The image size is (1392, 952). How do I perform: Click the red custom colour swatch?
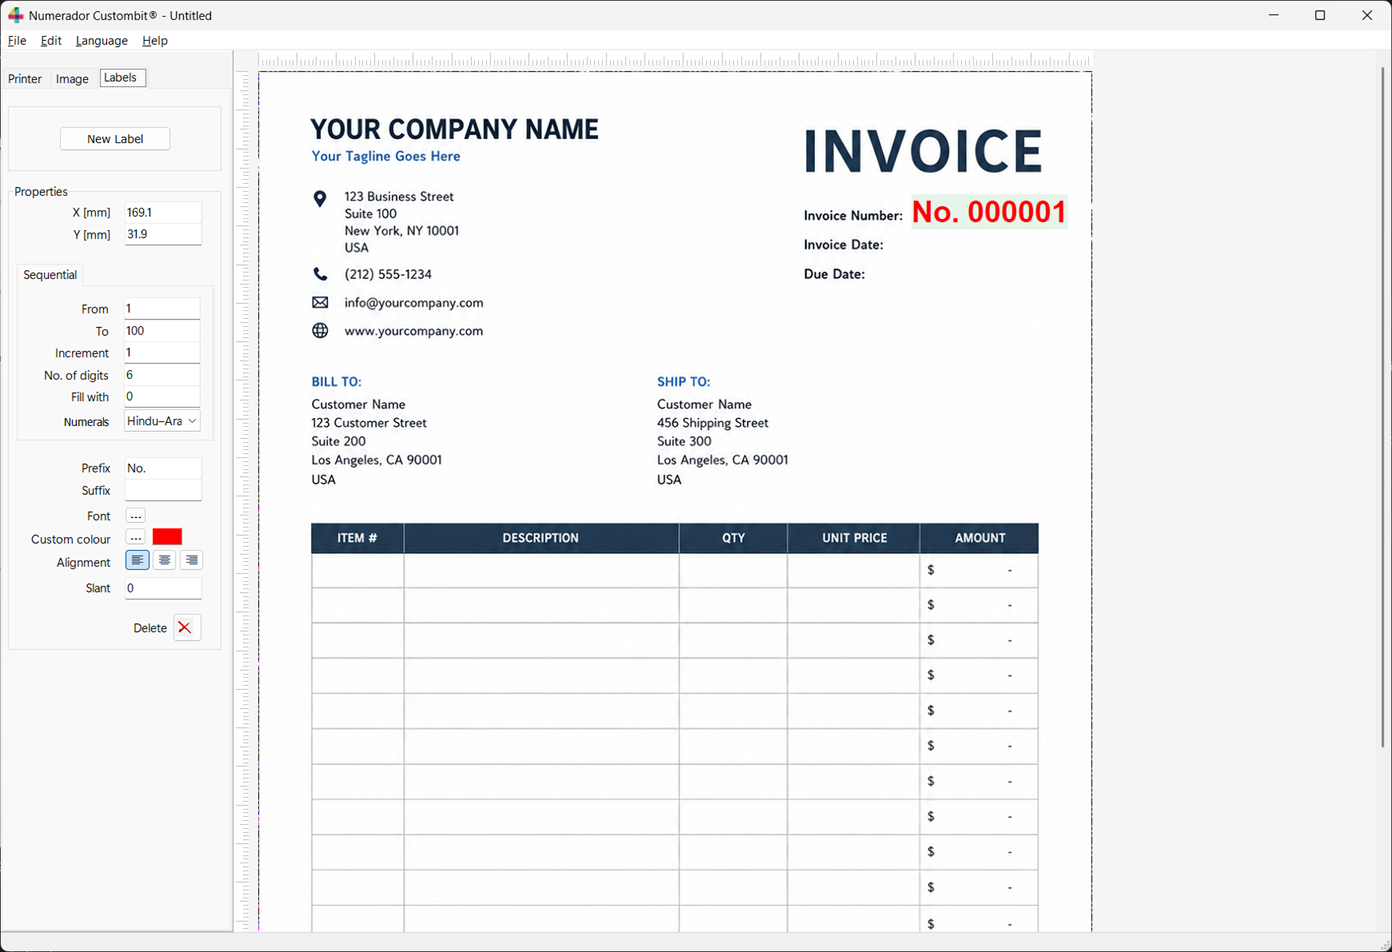(x=167, y=537)
